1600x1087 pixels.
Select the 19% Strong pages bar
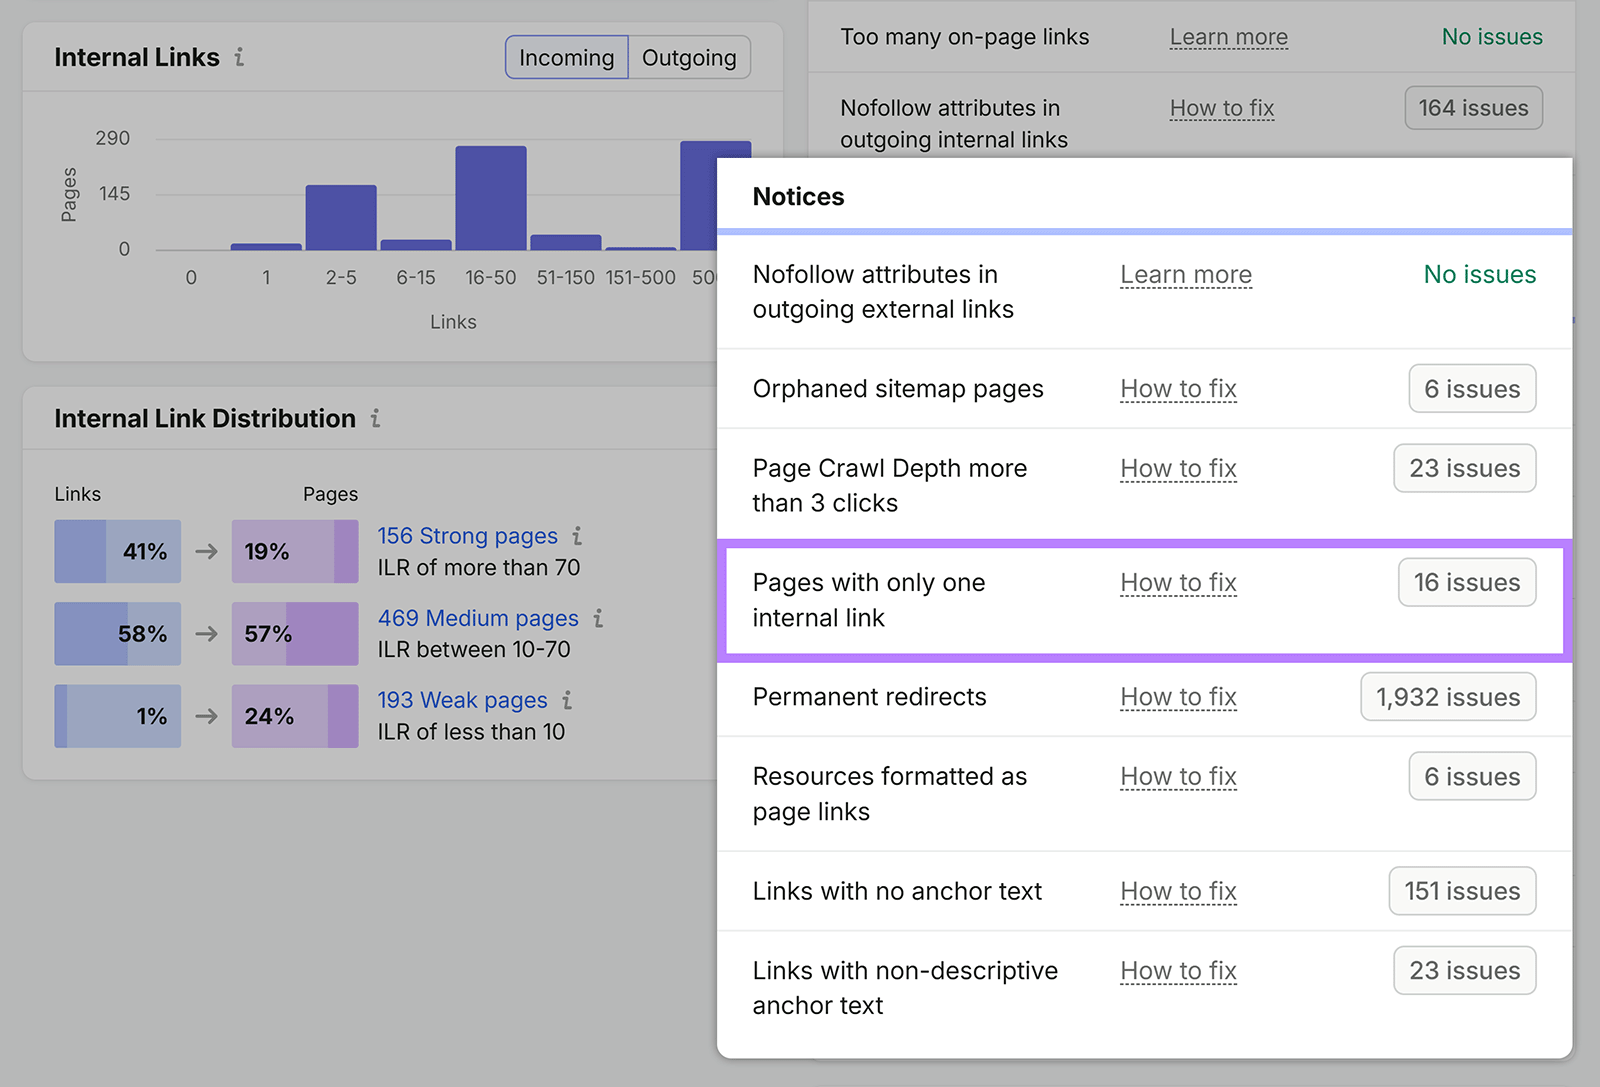[x=295, y=551]
